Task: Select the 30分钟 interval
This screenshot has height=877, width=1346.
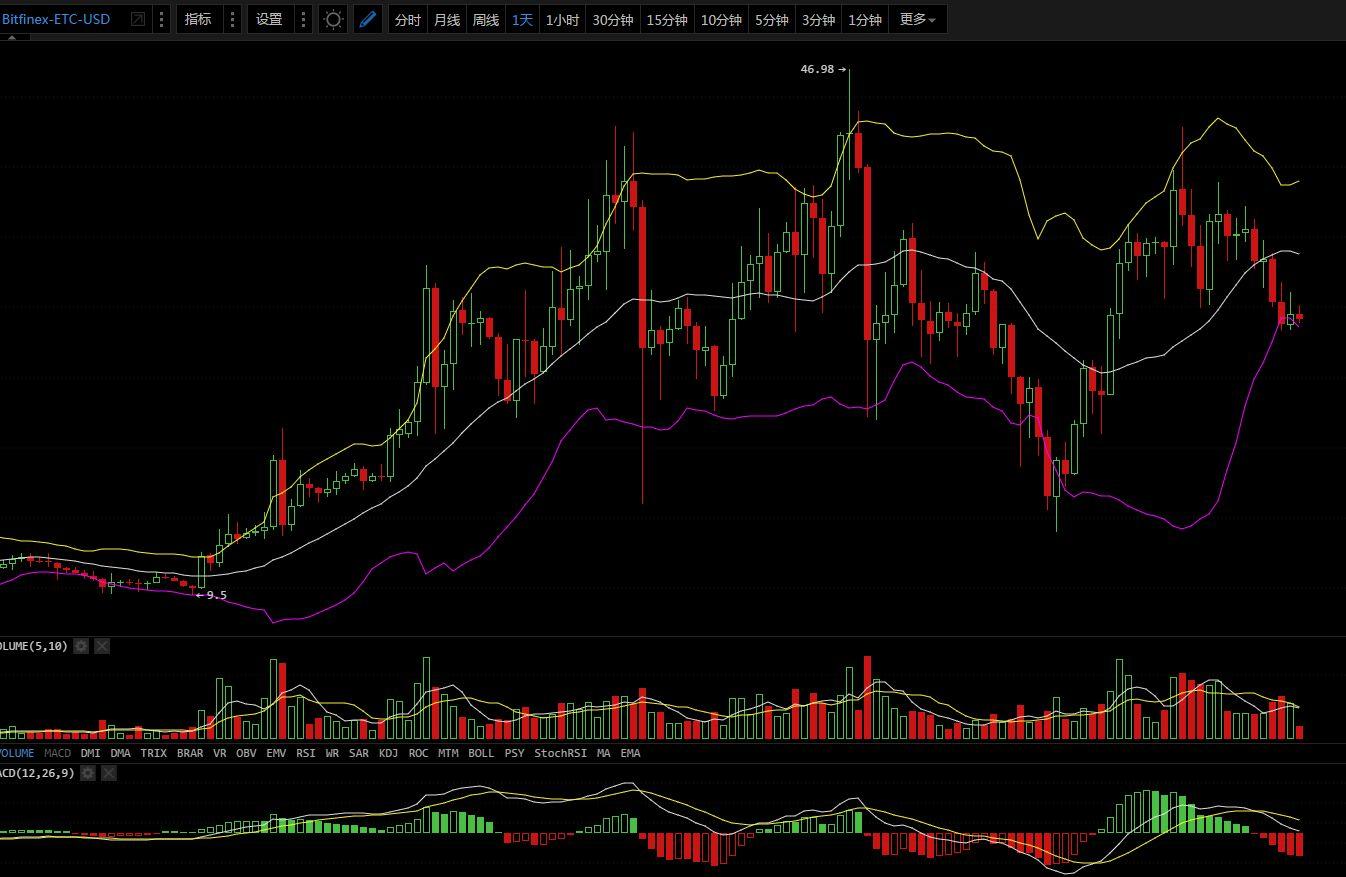Action: click(x=613, y=20)
